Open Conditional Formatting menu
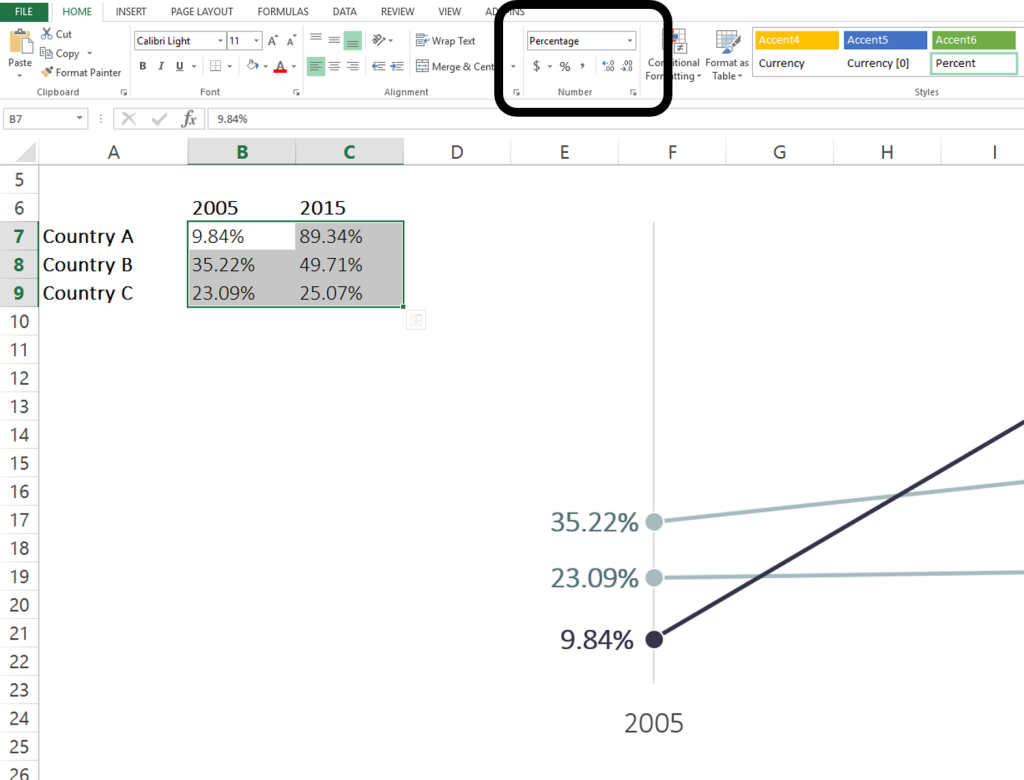 673,56
